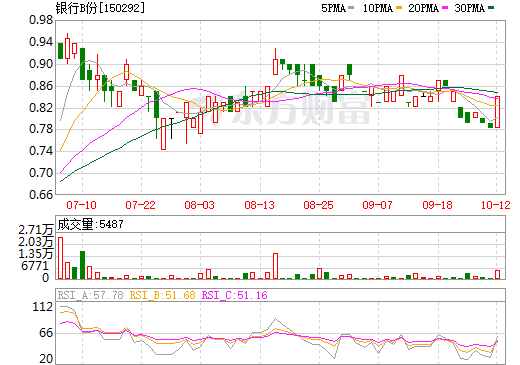This screenshot has width=520, height=365.
Task: Click the 0.98 price axis label
Action: 41,20
